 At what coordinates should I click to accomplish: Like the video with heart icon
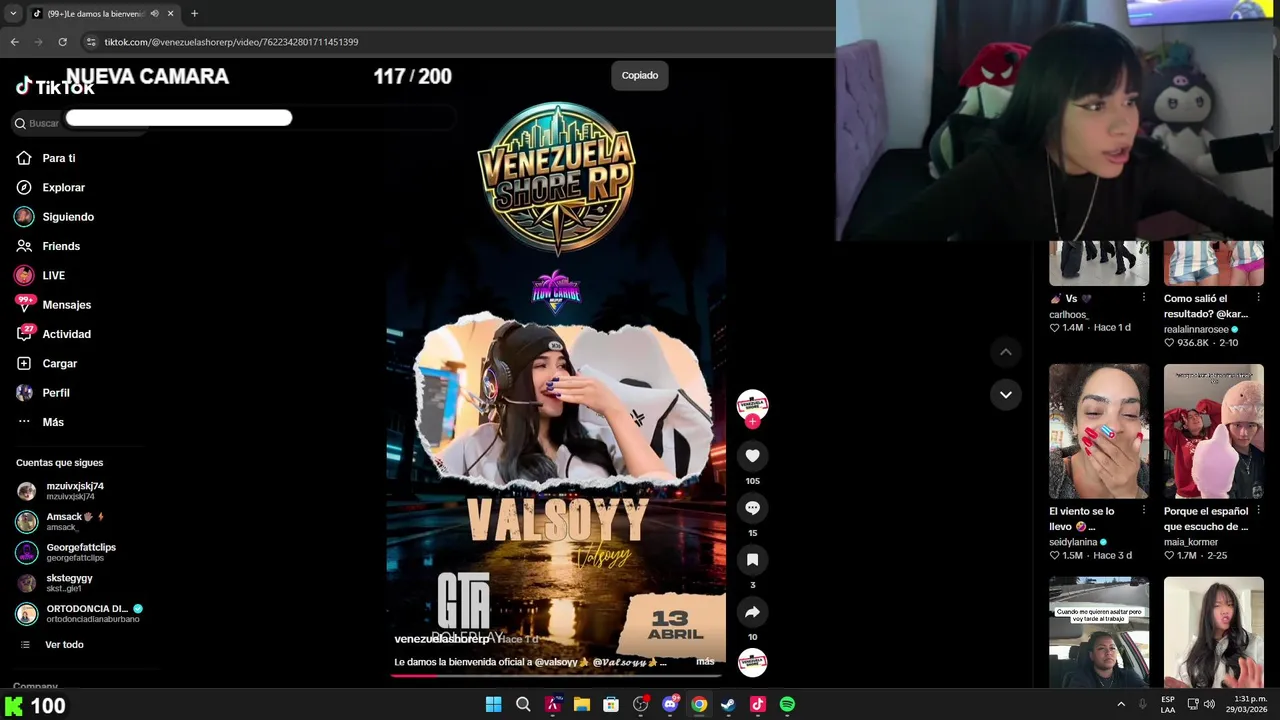click(752, 456)
